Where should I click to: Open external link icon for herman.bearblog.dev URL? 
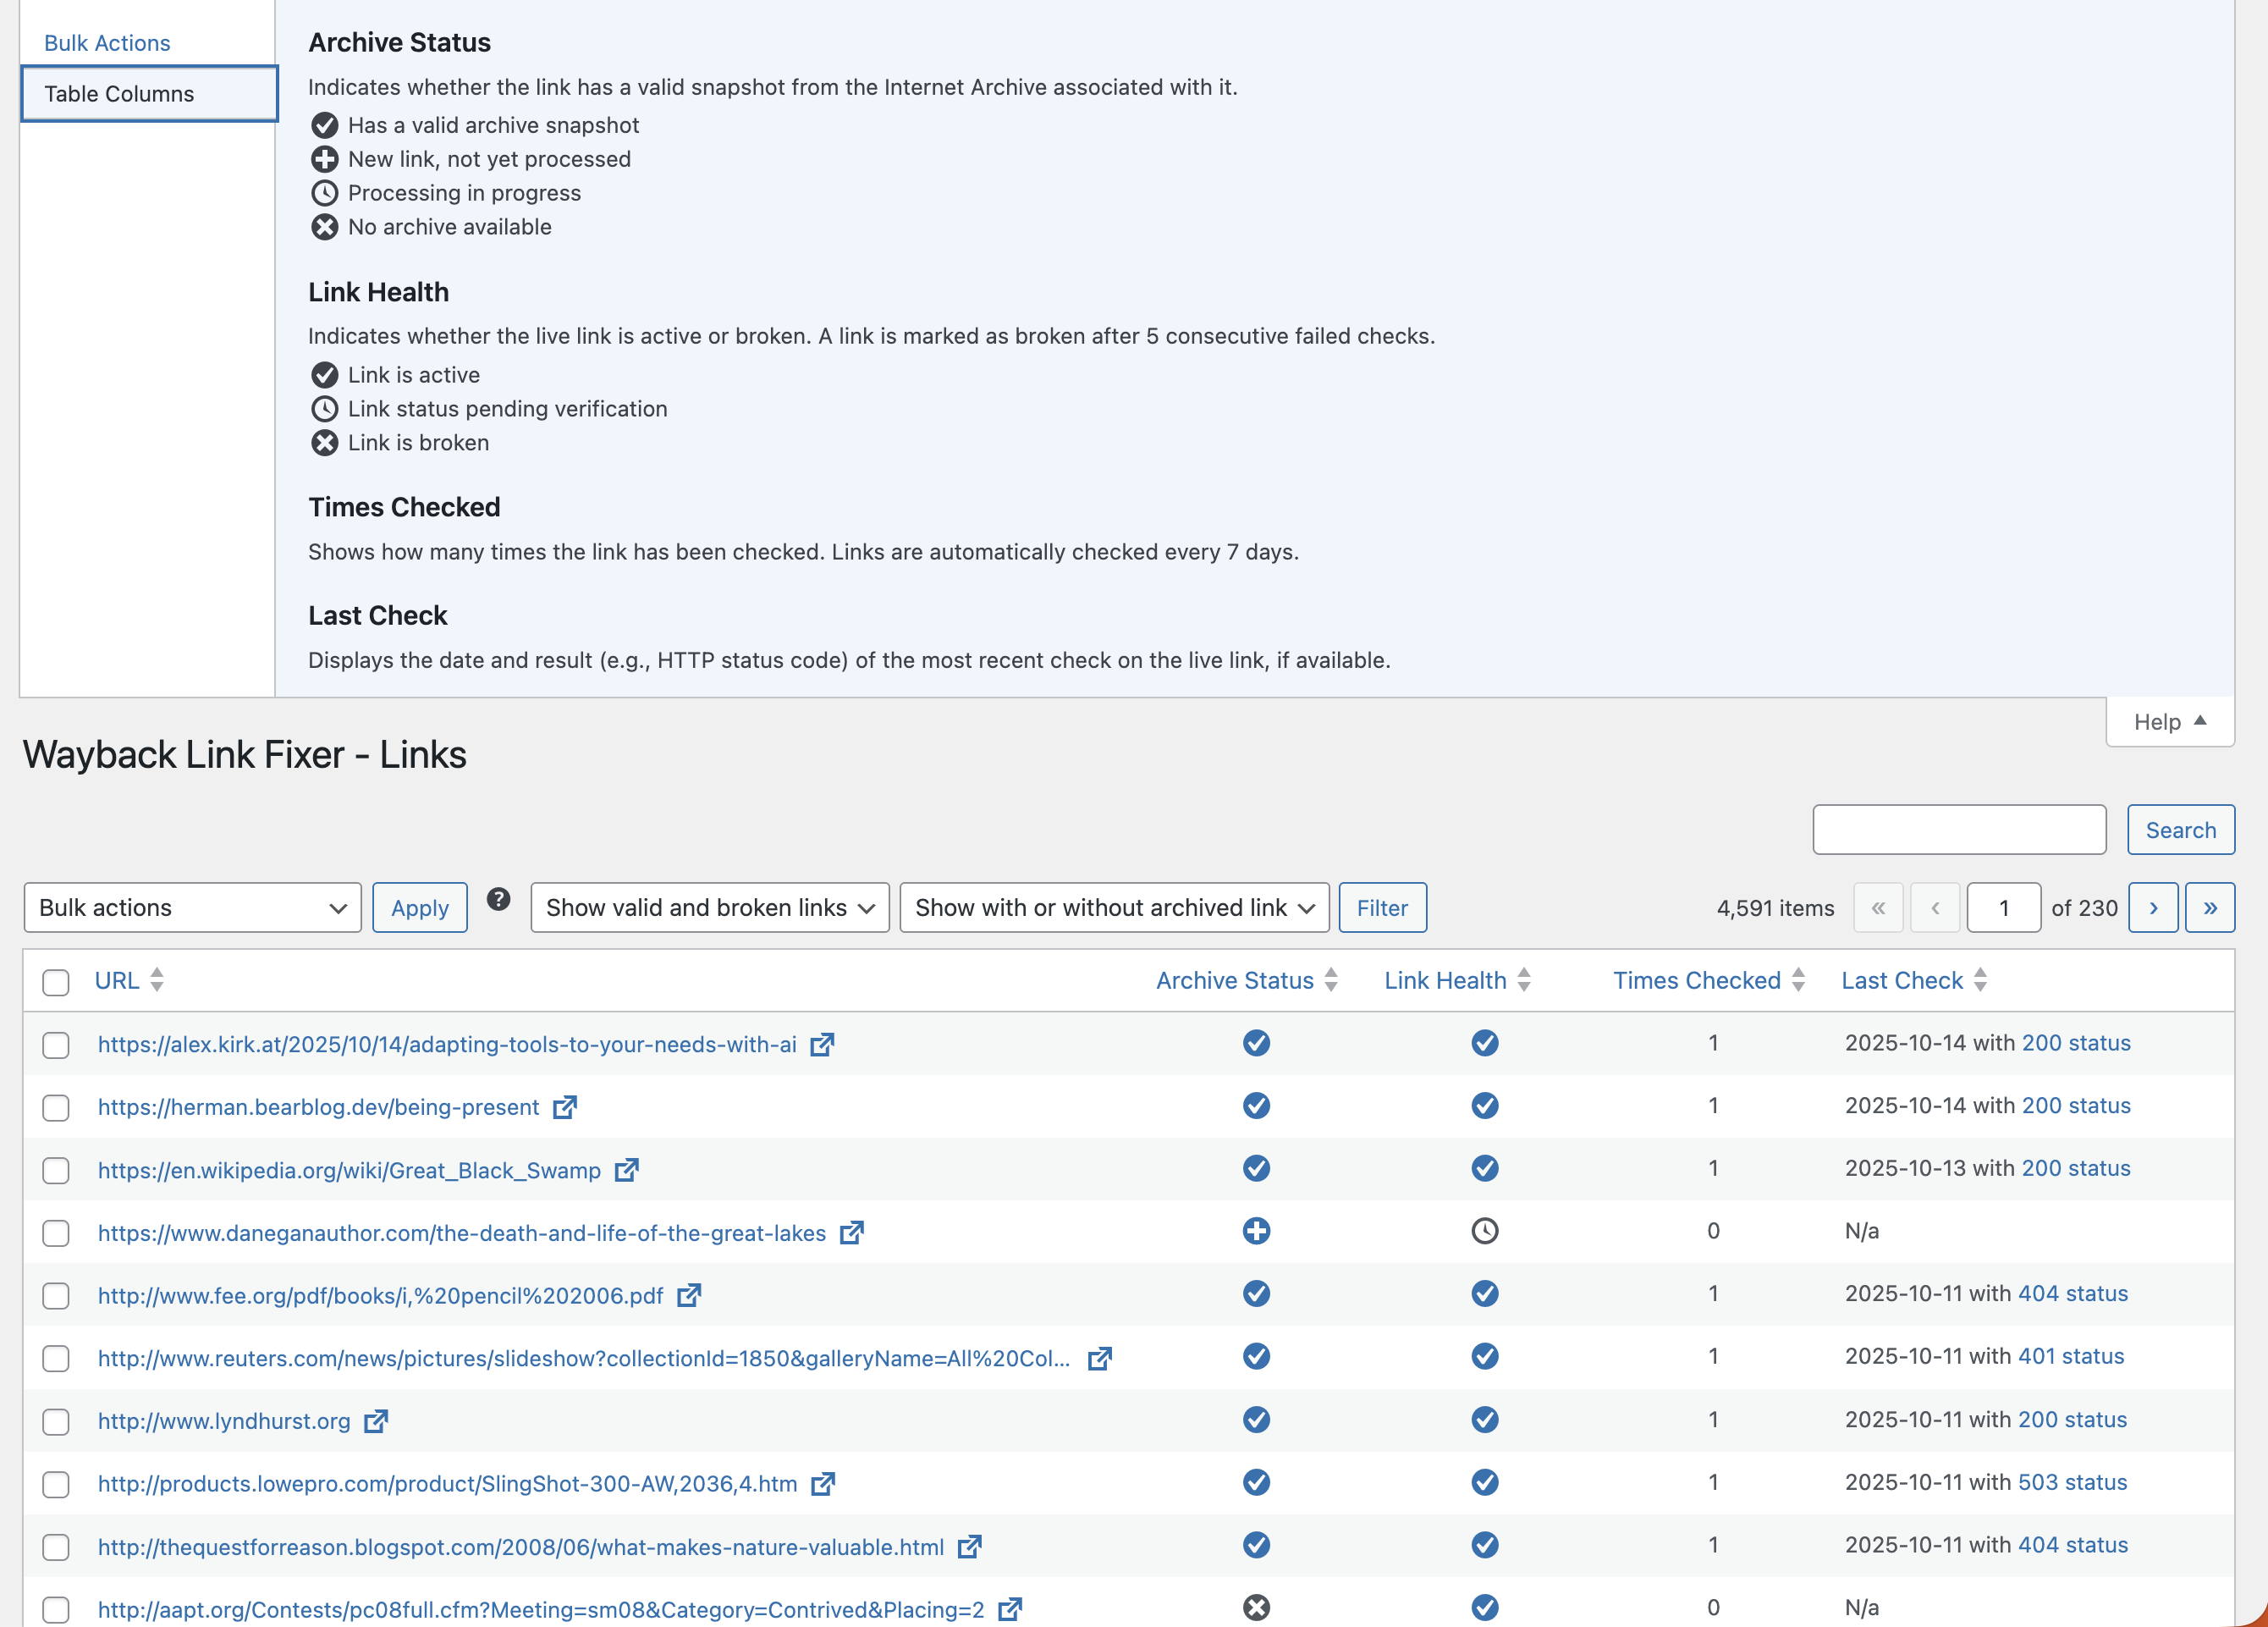565,1107
